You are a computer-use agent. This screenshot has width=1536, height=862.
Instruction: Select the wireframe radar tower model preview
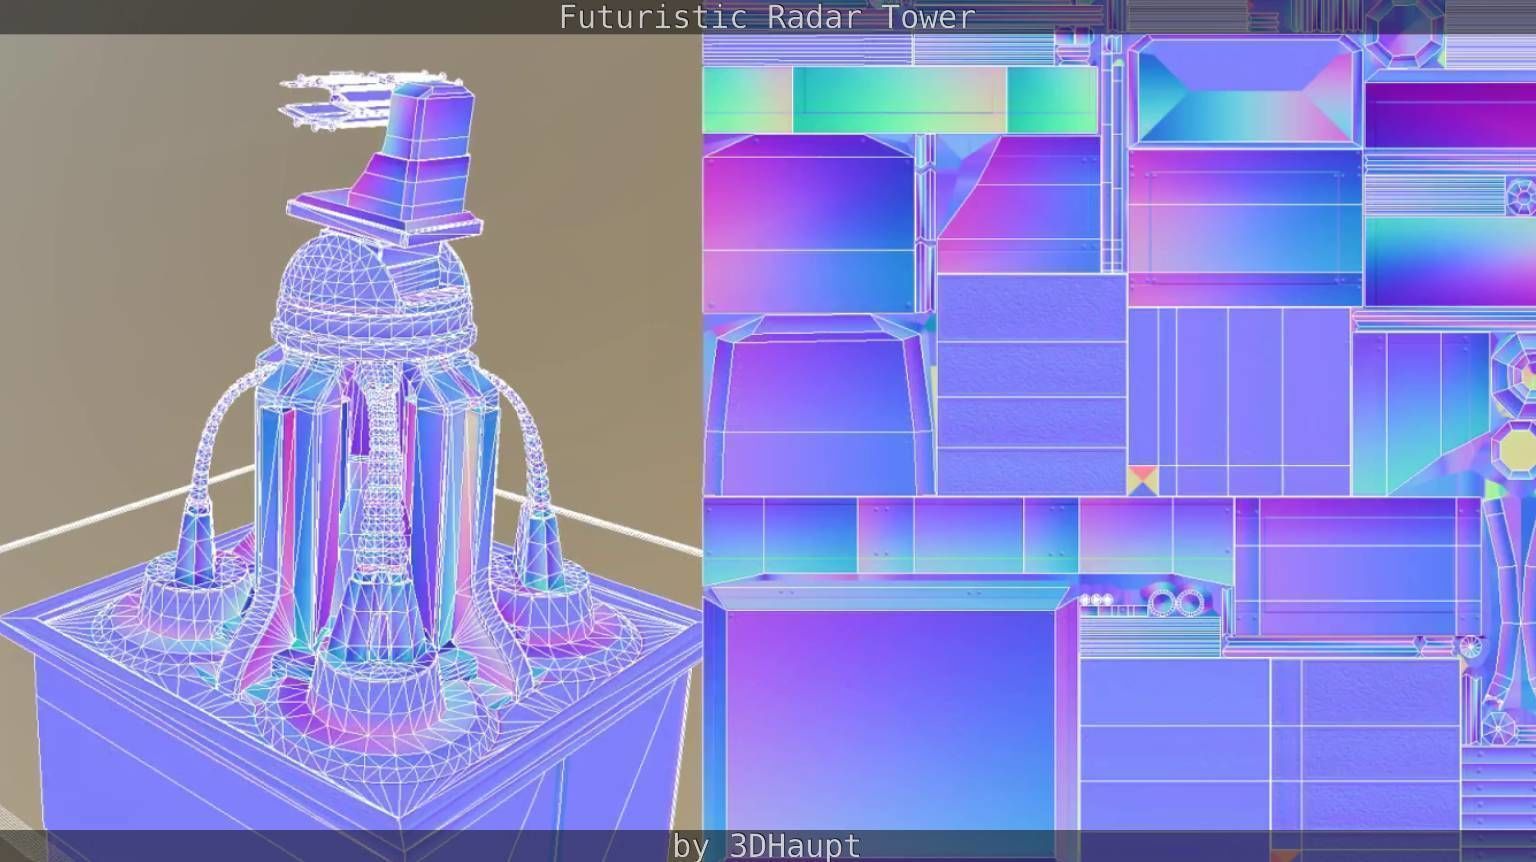351,448
